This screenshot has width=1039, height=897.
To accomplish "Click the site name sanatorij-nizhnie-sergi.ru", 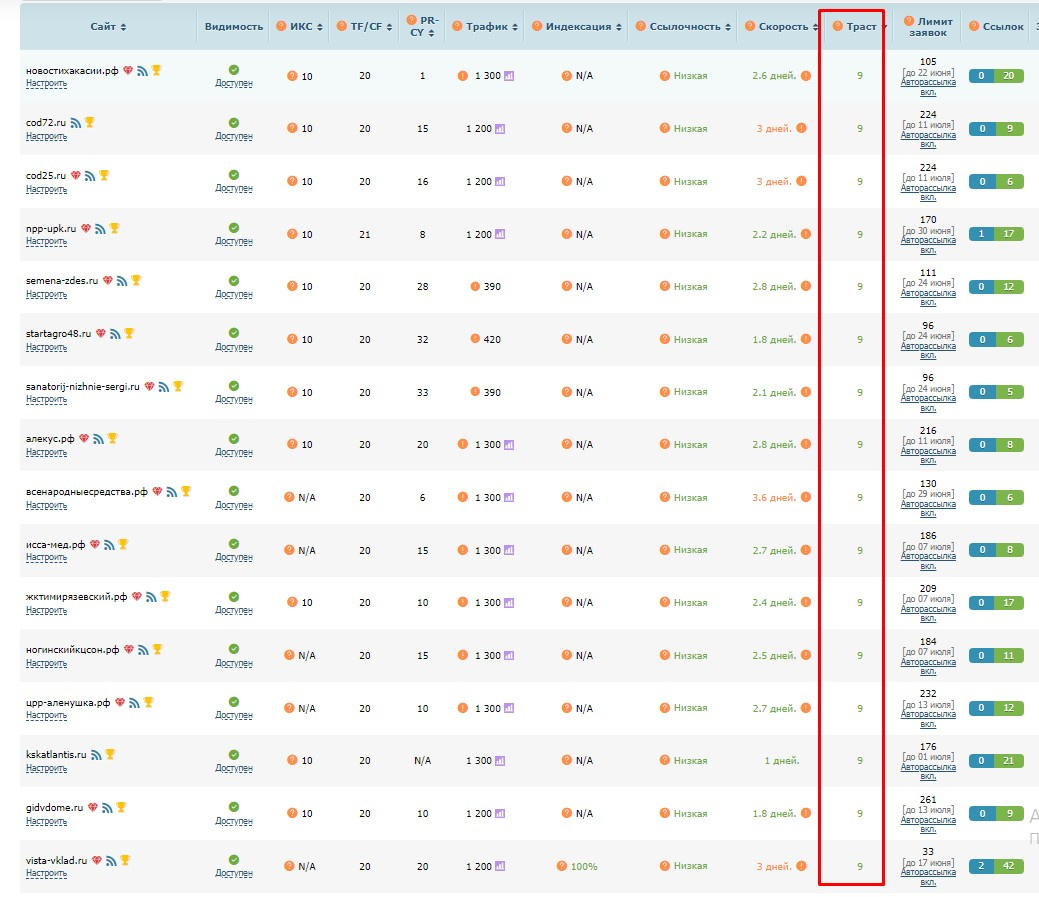I will (x=83, y=386).
